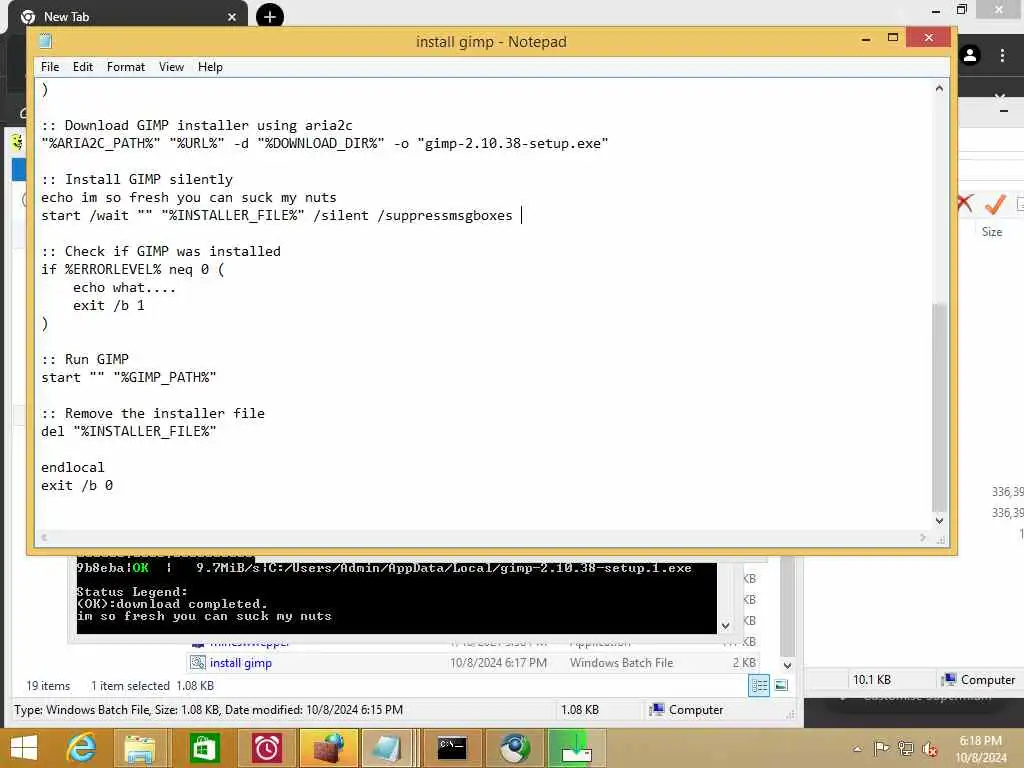The image size is (1024, 768).
Task: Open the alarm clock app on taskbar
Action: pyautogui.click(x=266, y=748)
